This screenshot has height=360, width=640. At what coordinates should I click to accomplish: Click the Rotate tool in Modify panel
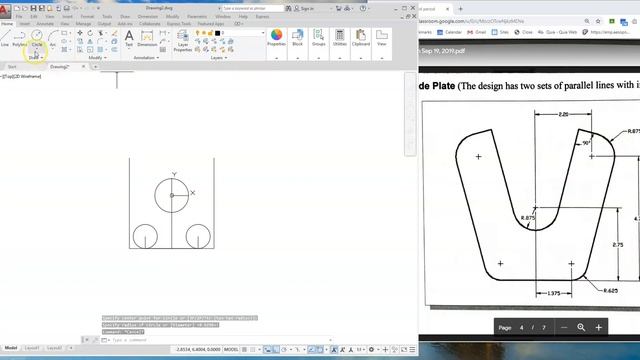(90, 33)
